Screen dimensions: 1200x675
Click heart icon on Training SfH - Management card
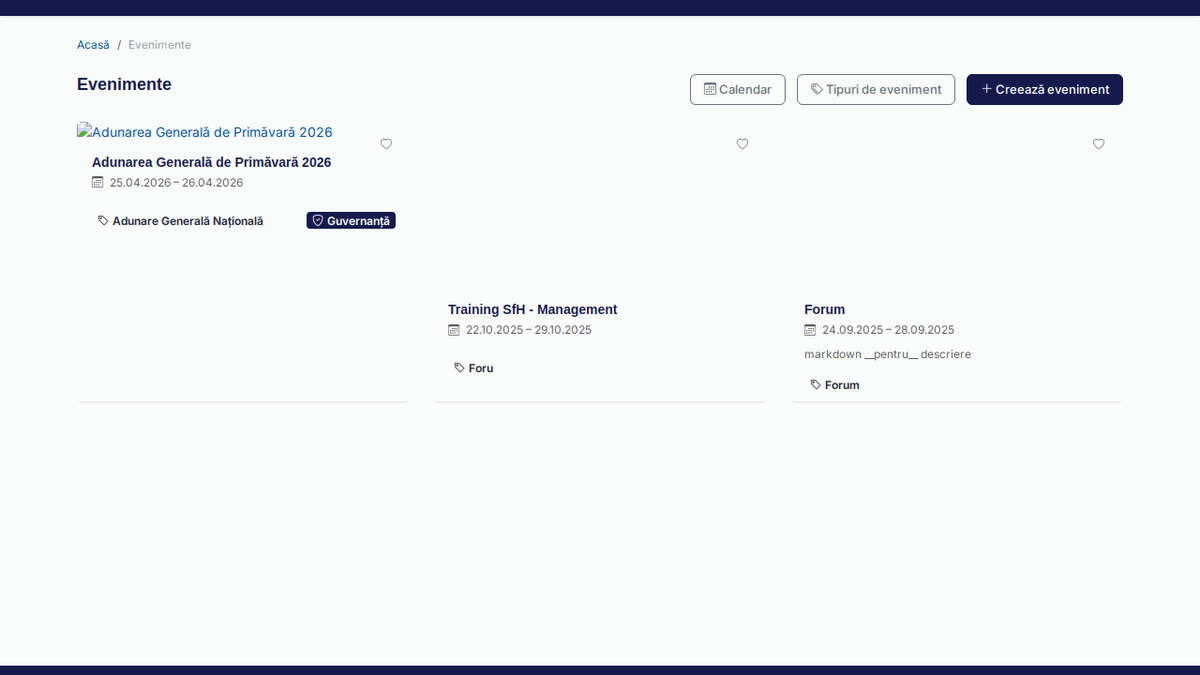742,144
